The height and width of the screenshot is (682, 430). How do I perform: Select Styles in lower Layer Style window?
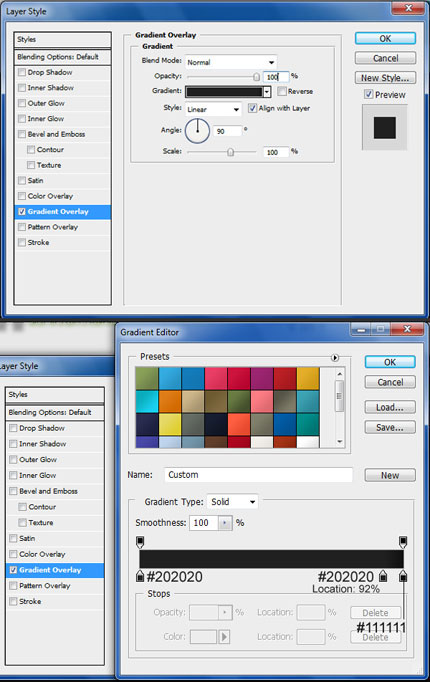click(x=55, y=394)
